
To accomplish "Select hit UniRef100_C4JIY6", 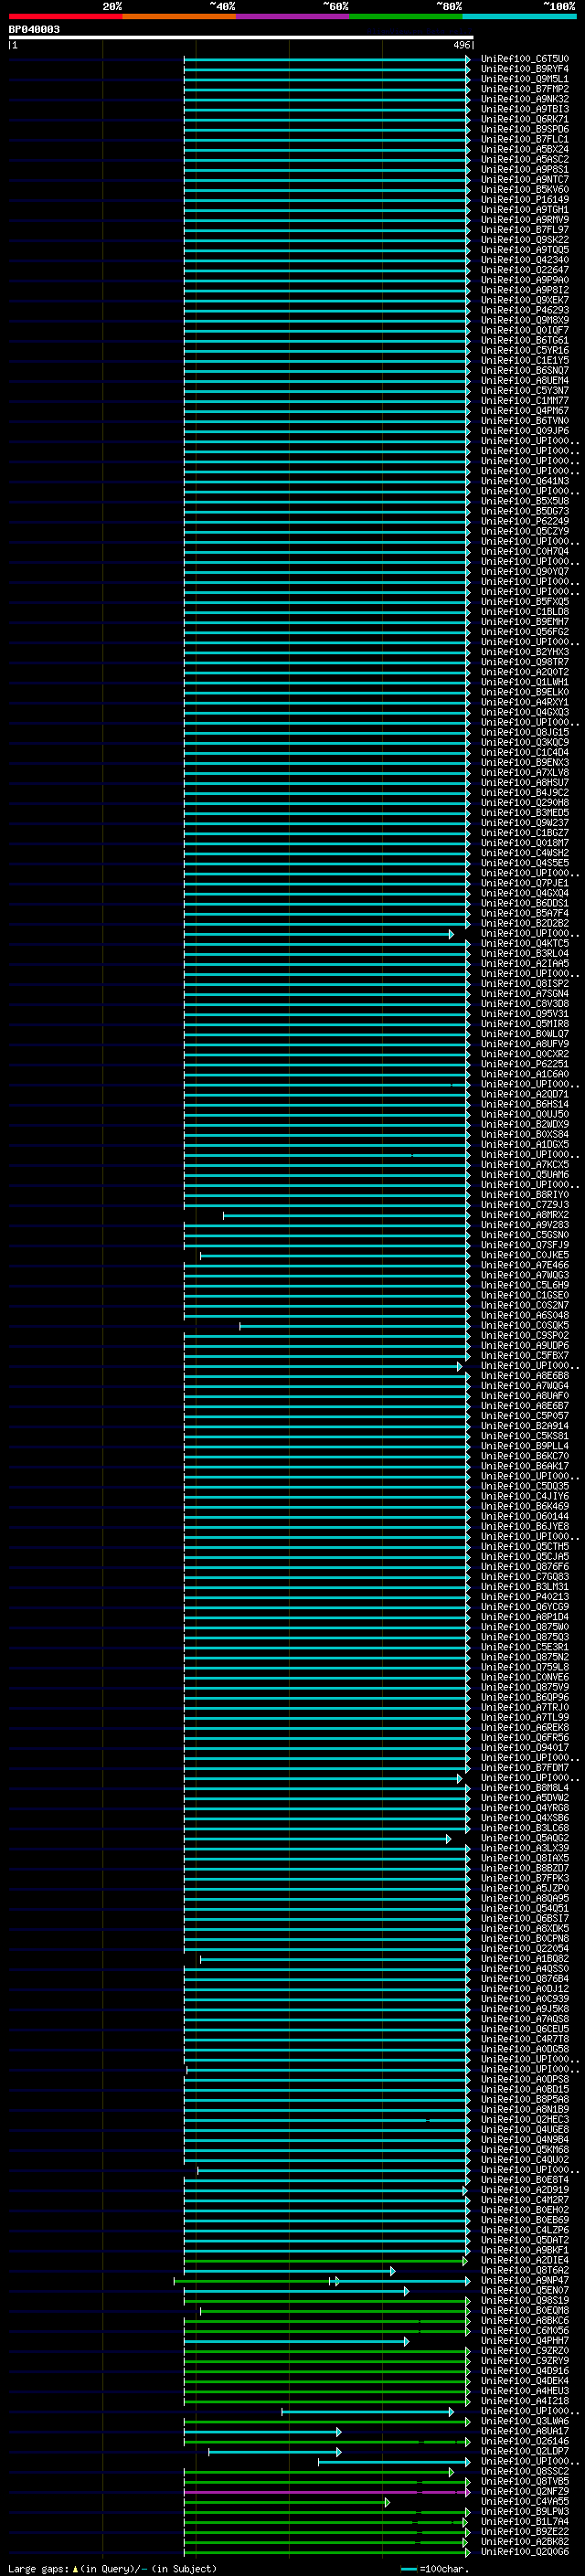I will 525,1497.
